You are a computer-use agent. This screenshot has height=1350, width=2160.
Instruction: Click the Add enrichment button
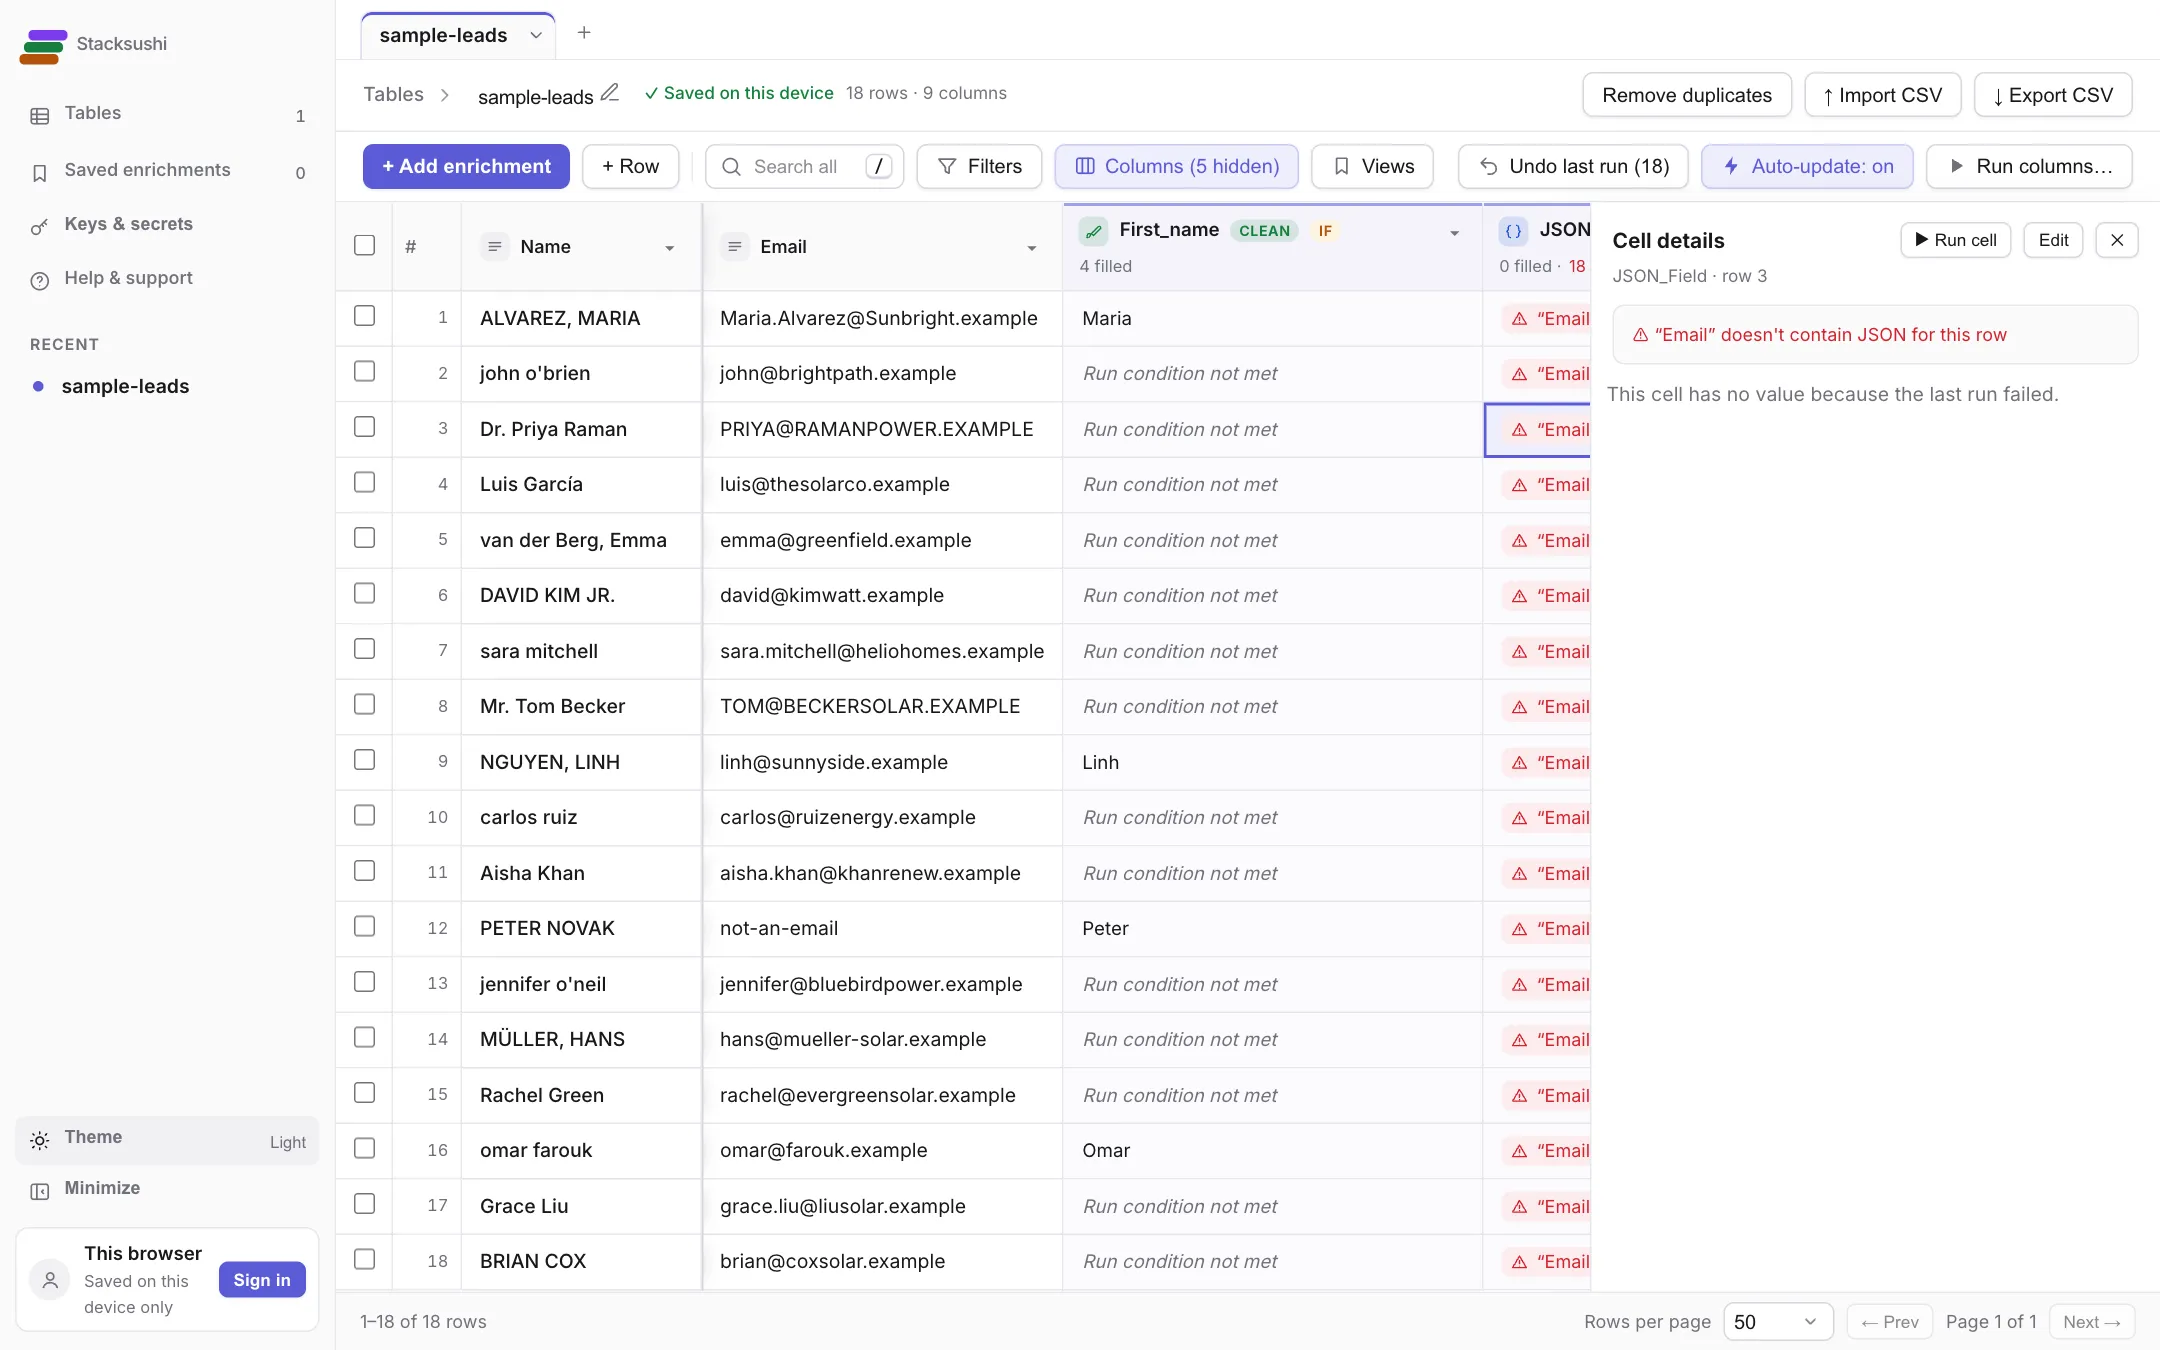click(x=466, y=166)
